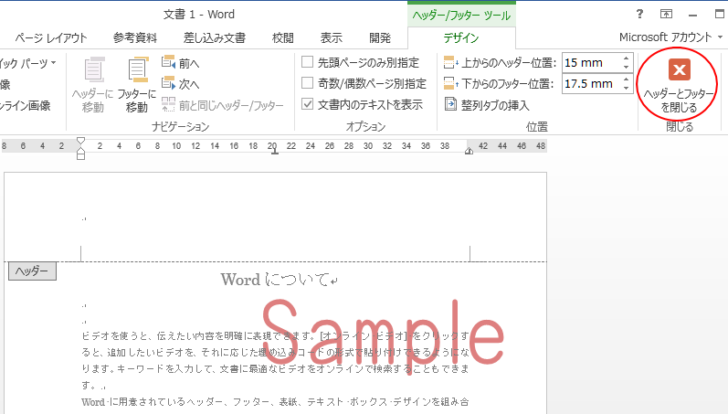Close header and footer editing

[x=679, y=86]
